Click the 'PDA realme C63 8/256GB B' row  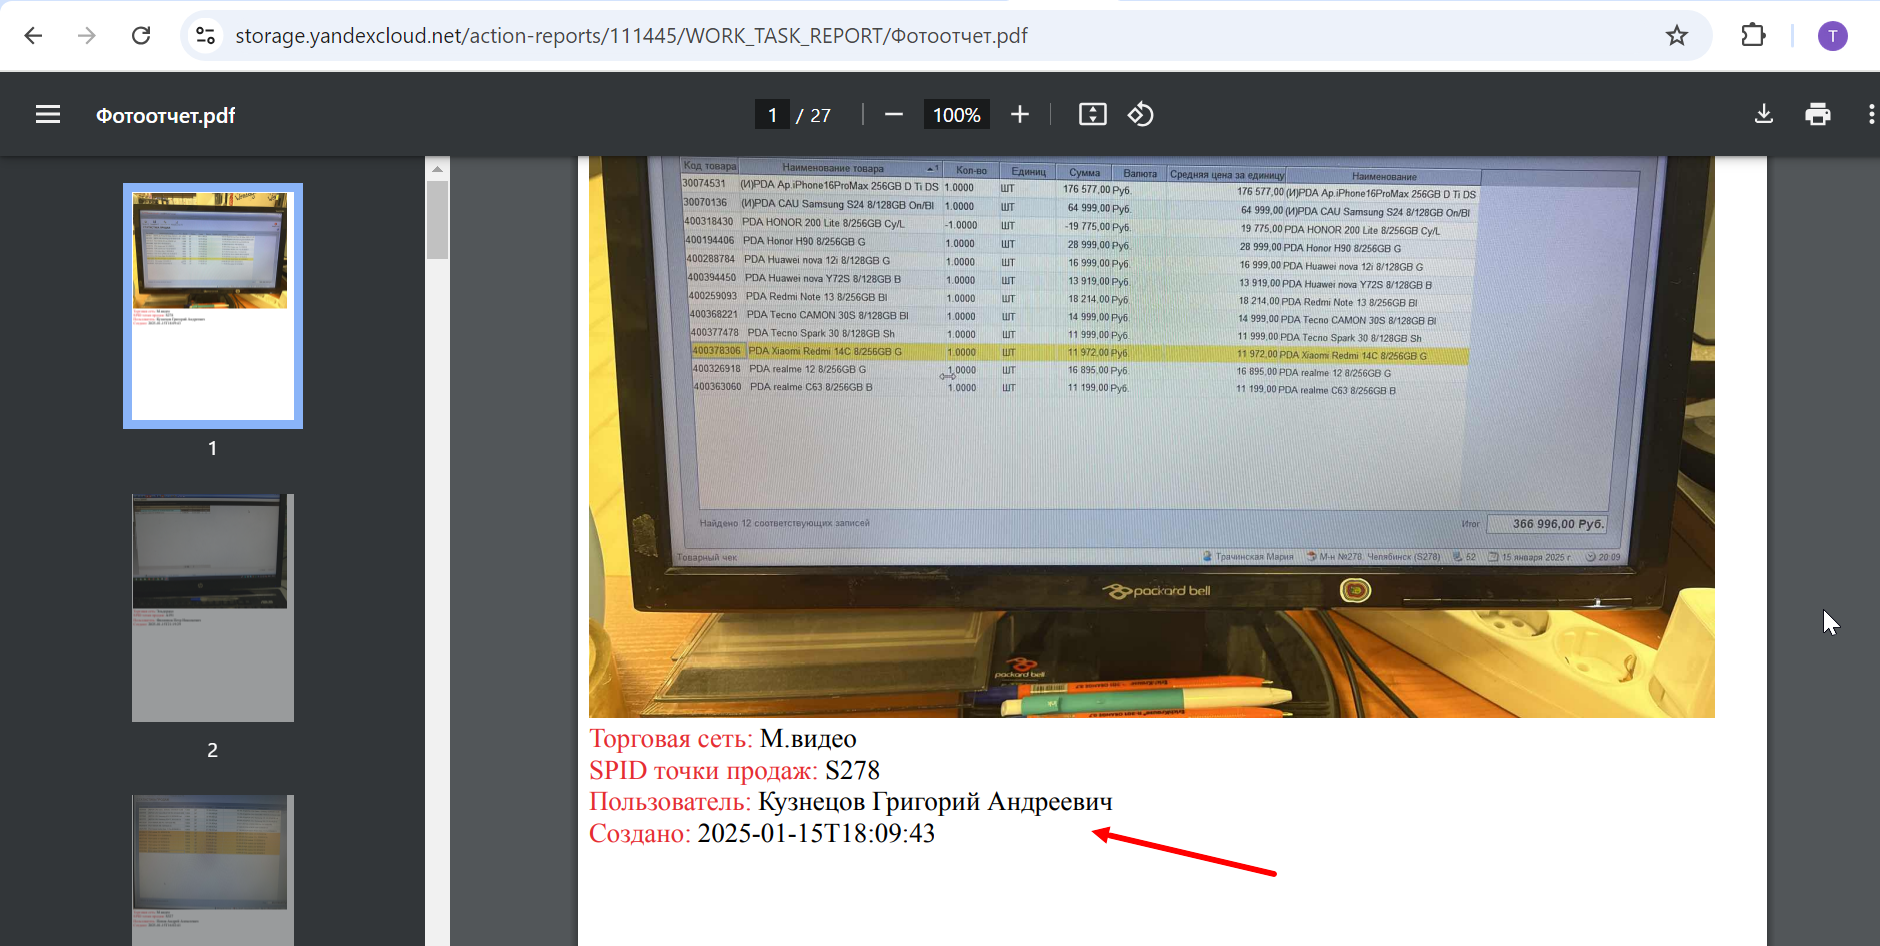pyautogui.click(x=1044, y=388)
